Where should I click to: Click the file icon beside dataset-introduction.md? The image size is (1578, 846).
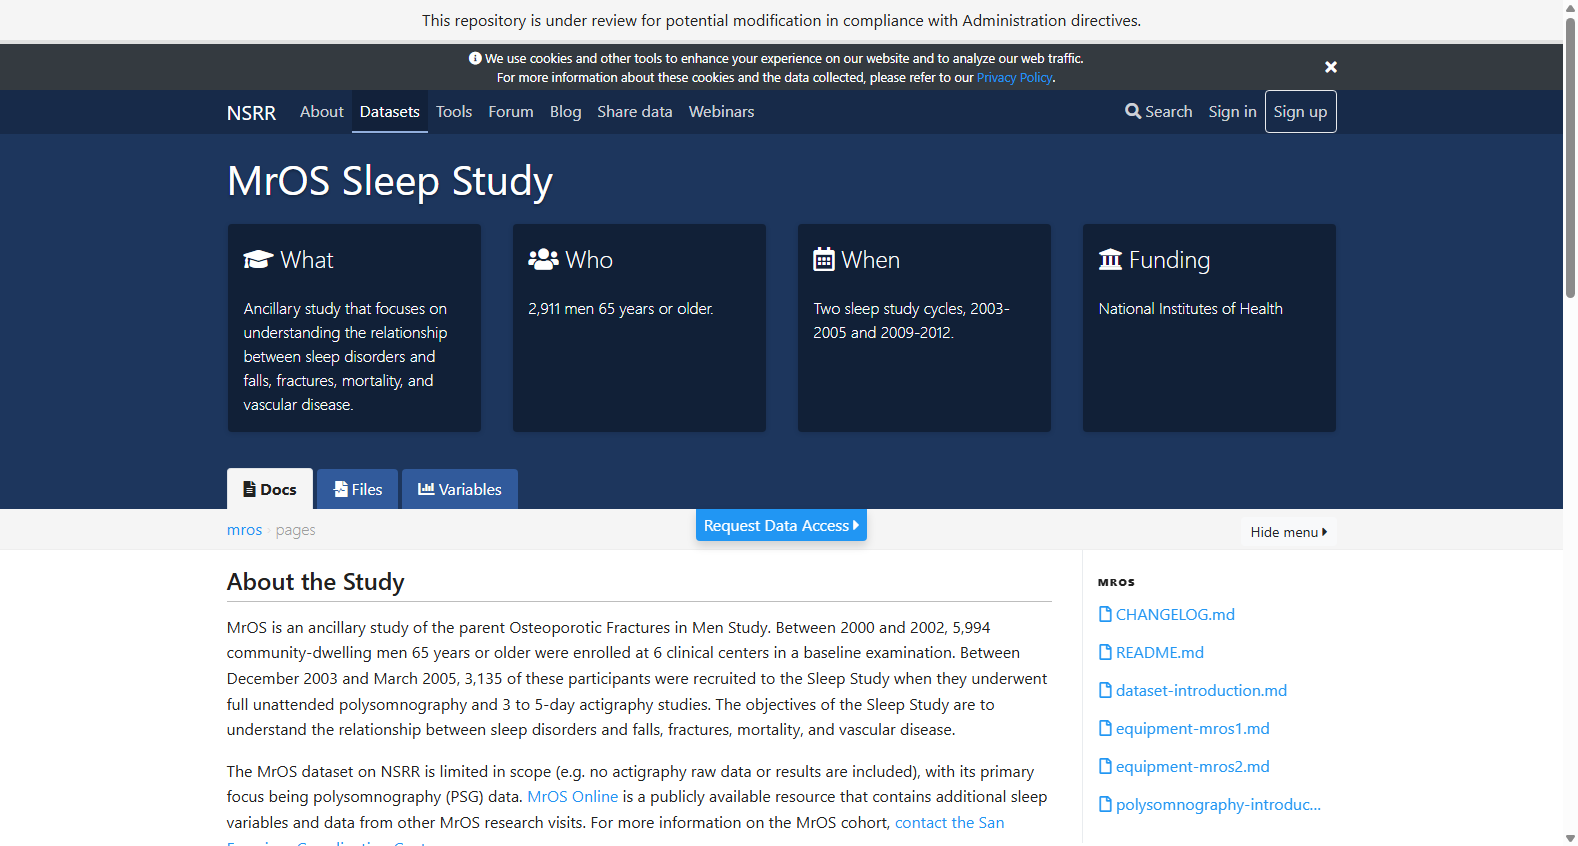tap(1105, 690)
